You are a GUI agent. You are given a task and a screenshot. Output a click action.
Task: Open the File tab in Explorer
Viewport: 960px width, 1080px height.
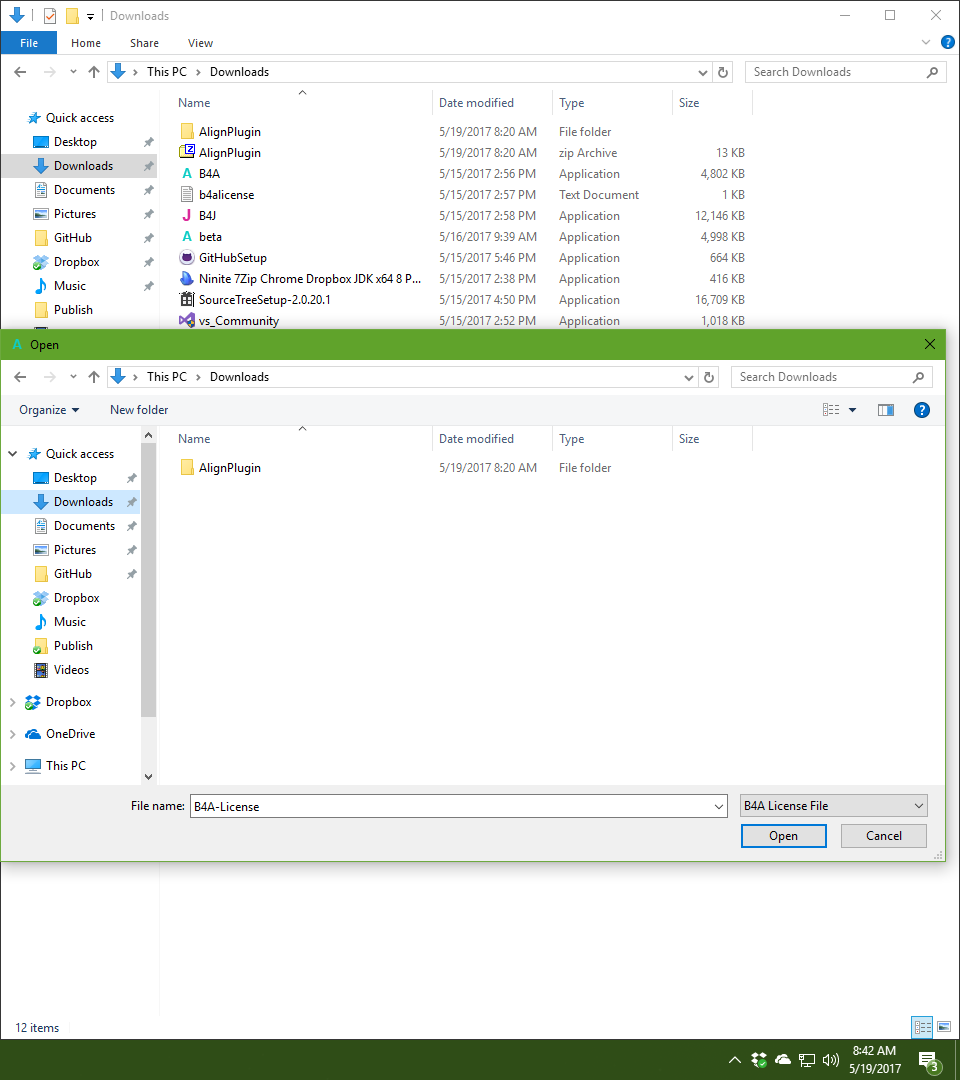click(x=29, y=43)
